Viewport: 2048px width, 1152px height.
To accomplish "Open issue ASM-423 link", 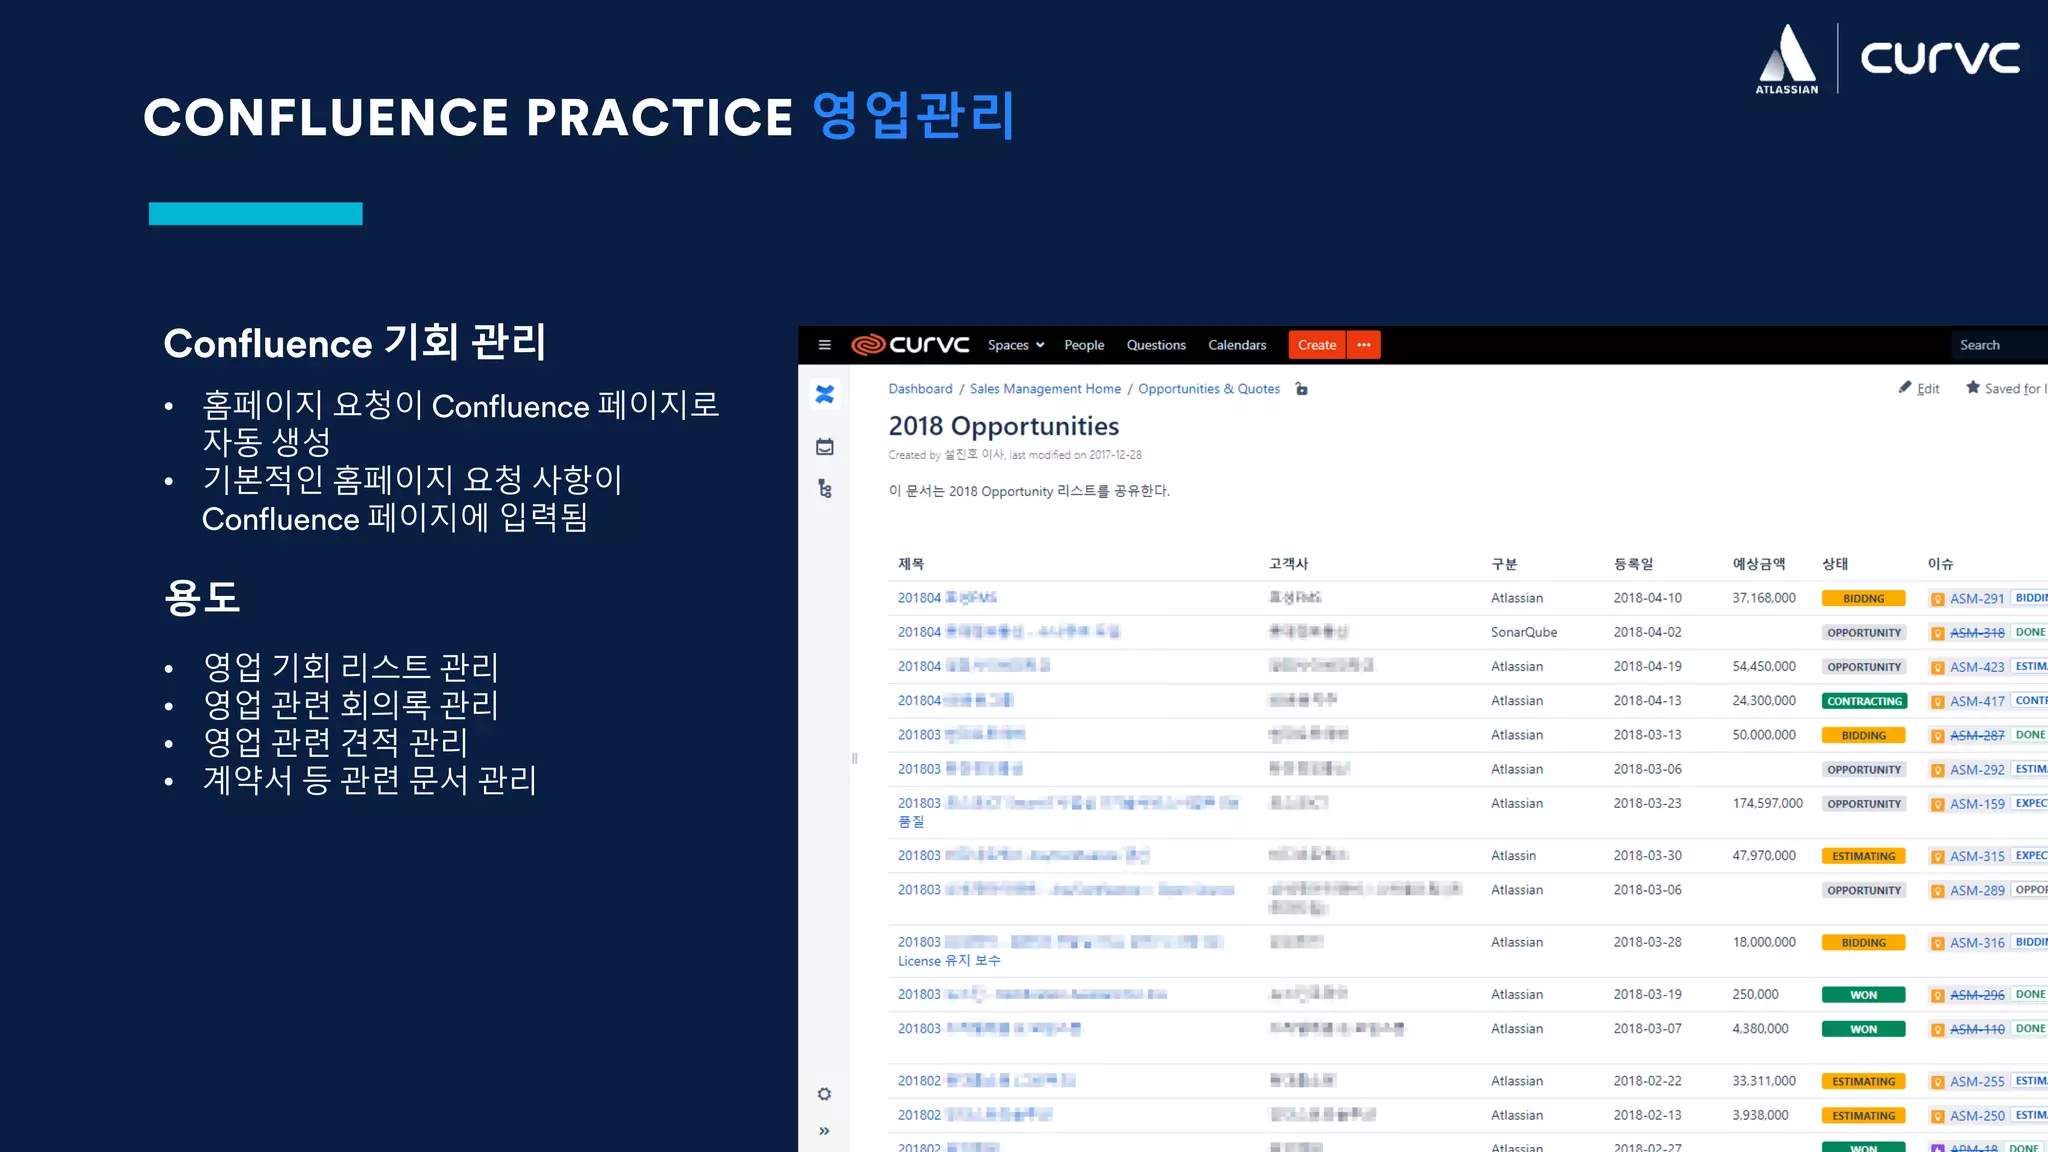I will click(x=1977, y=667).
